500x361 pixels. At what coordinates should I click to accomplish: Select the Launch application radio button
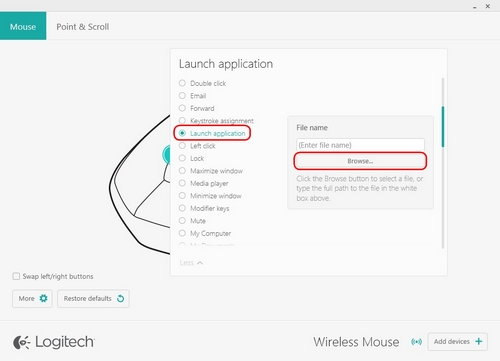pyautogui.click(x=182, y=133)
